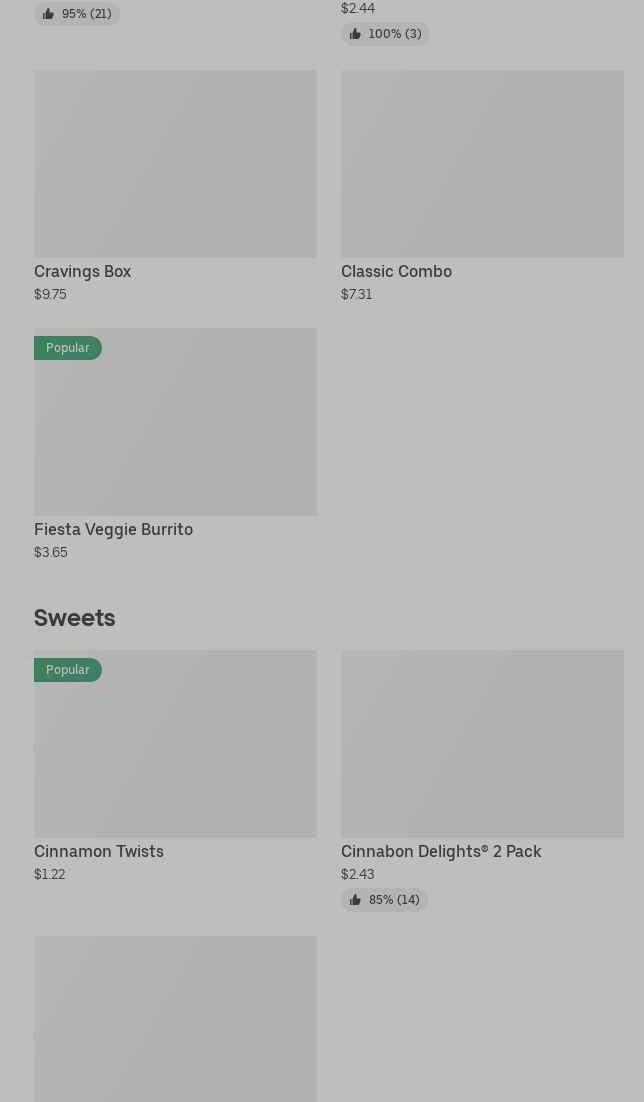This screenshot has width=644, height=1102.
Task: Click the thumbs-up icon next to 100% (3)
Action: (x=355, y=34)
